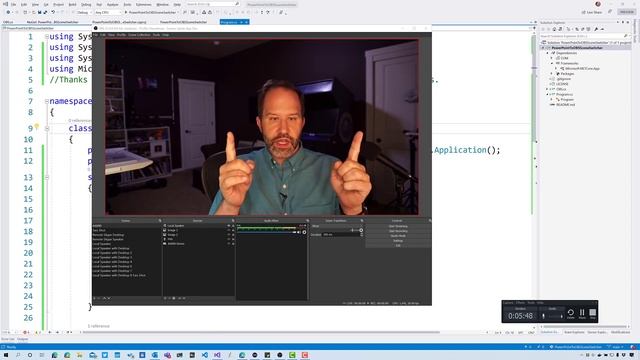Viewport: 640px width, 360px height.
Task: Click the account avatar in the Visual Studio title bar
Action: (x=598, y=4)
